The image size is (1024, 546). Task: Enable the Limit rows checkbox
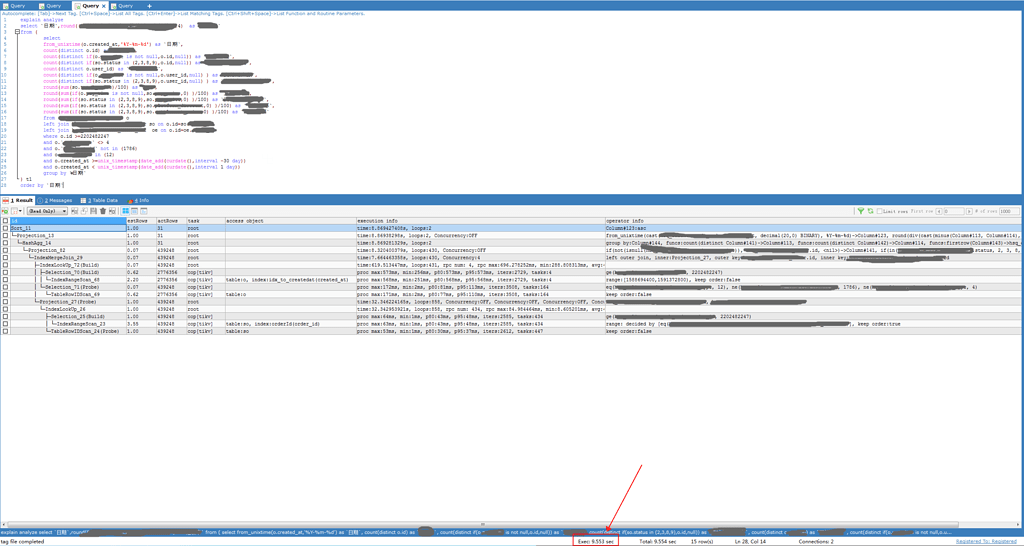point(879,211)
